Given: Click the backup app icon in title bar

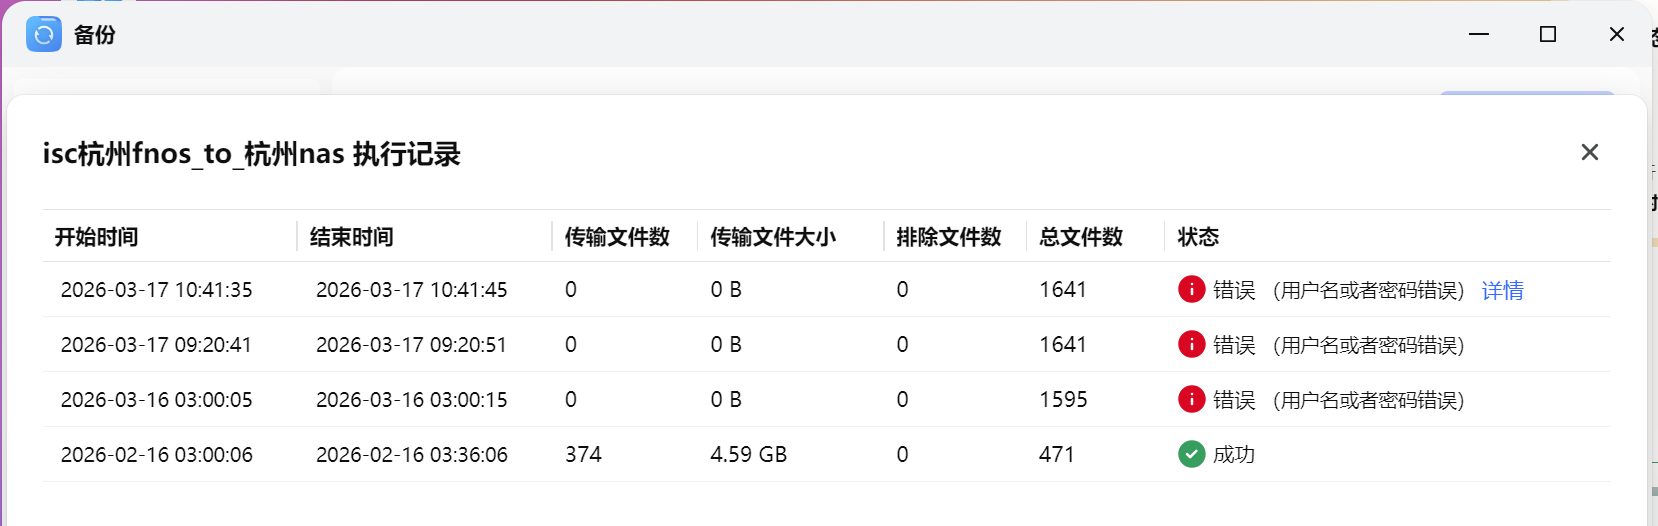Looking at the screenshot, I should click(44, 34).
